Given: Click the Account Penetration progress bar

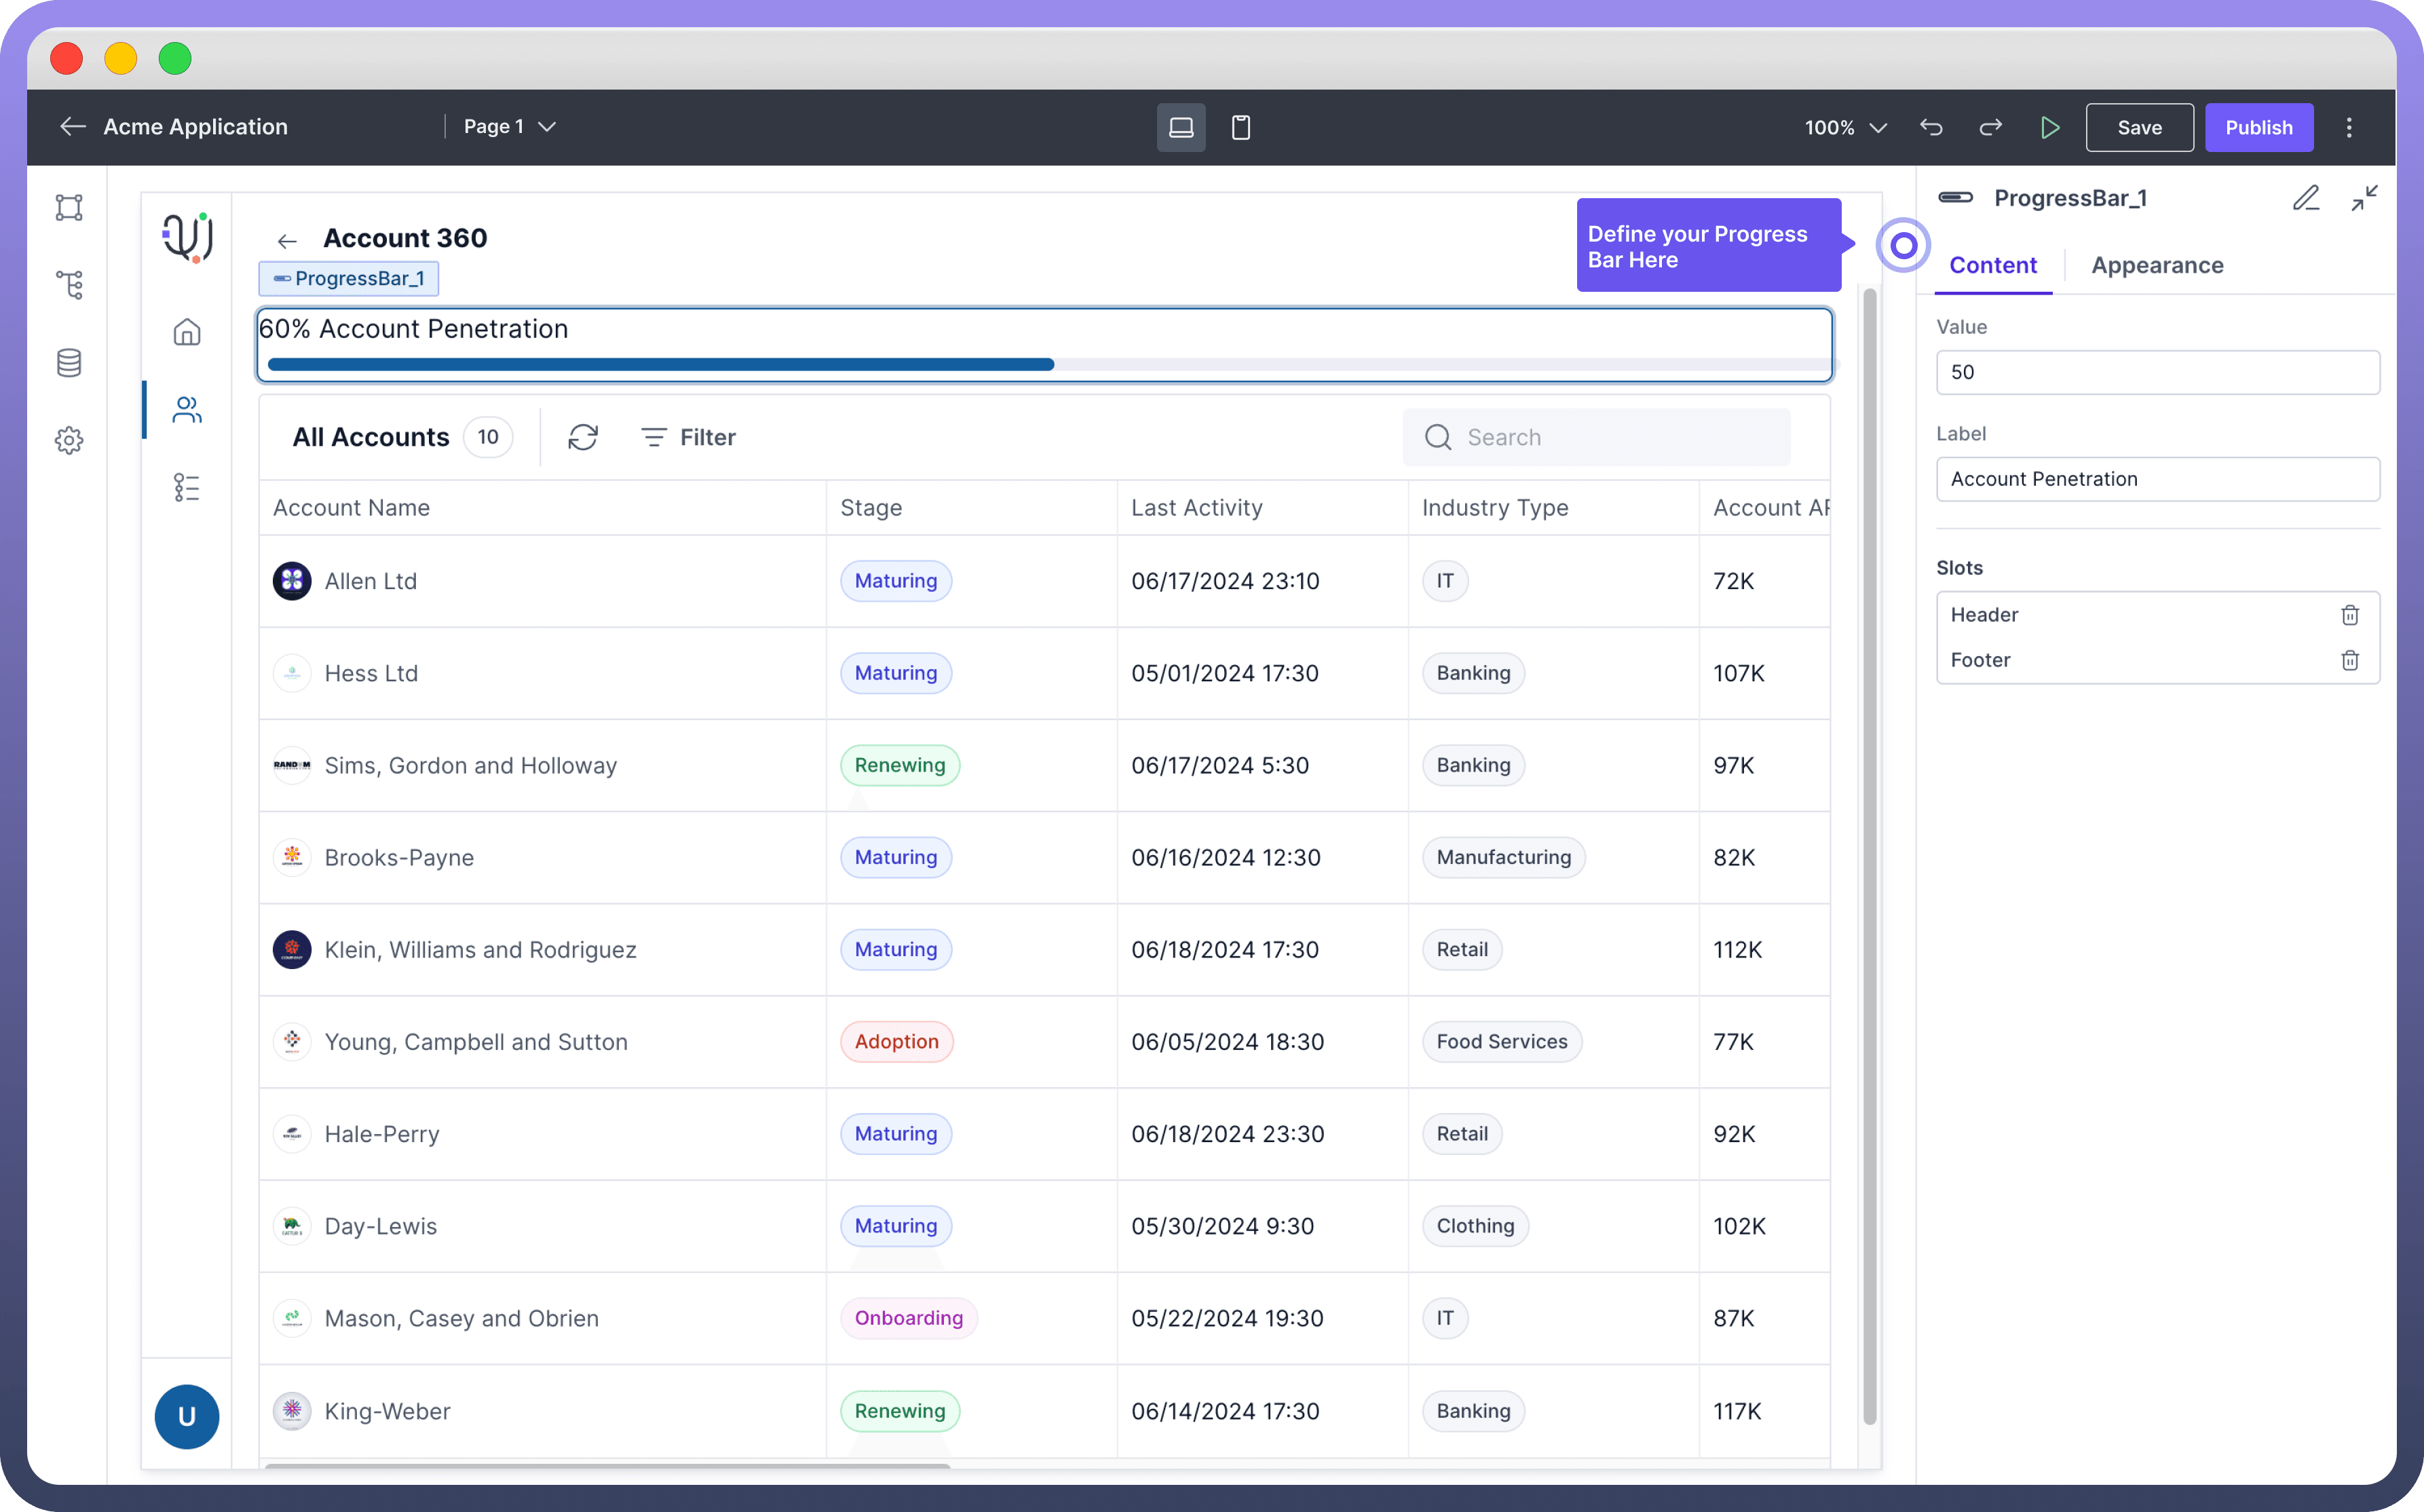Looking at the screenshot, I should (x=1044, y=346).
